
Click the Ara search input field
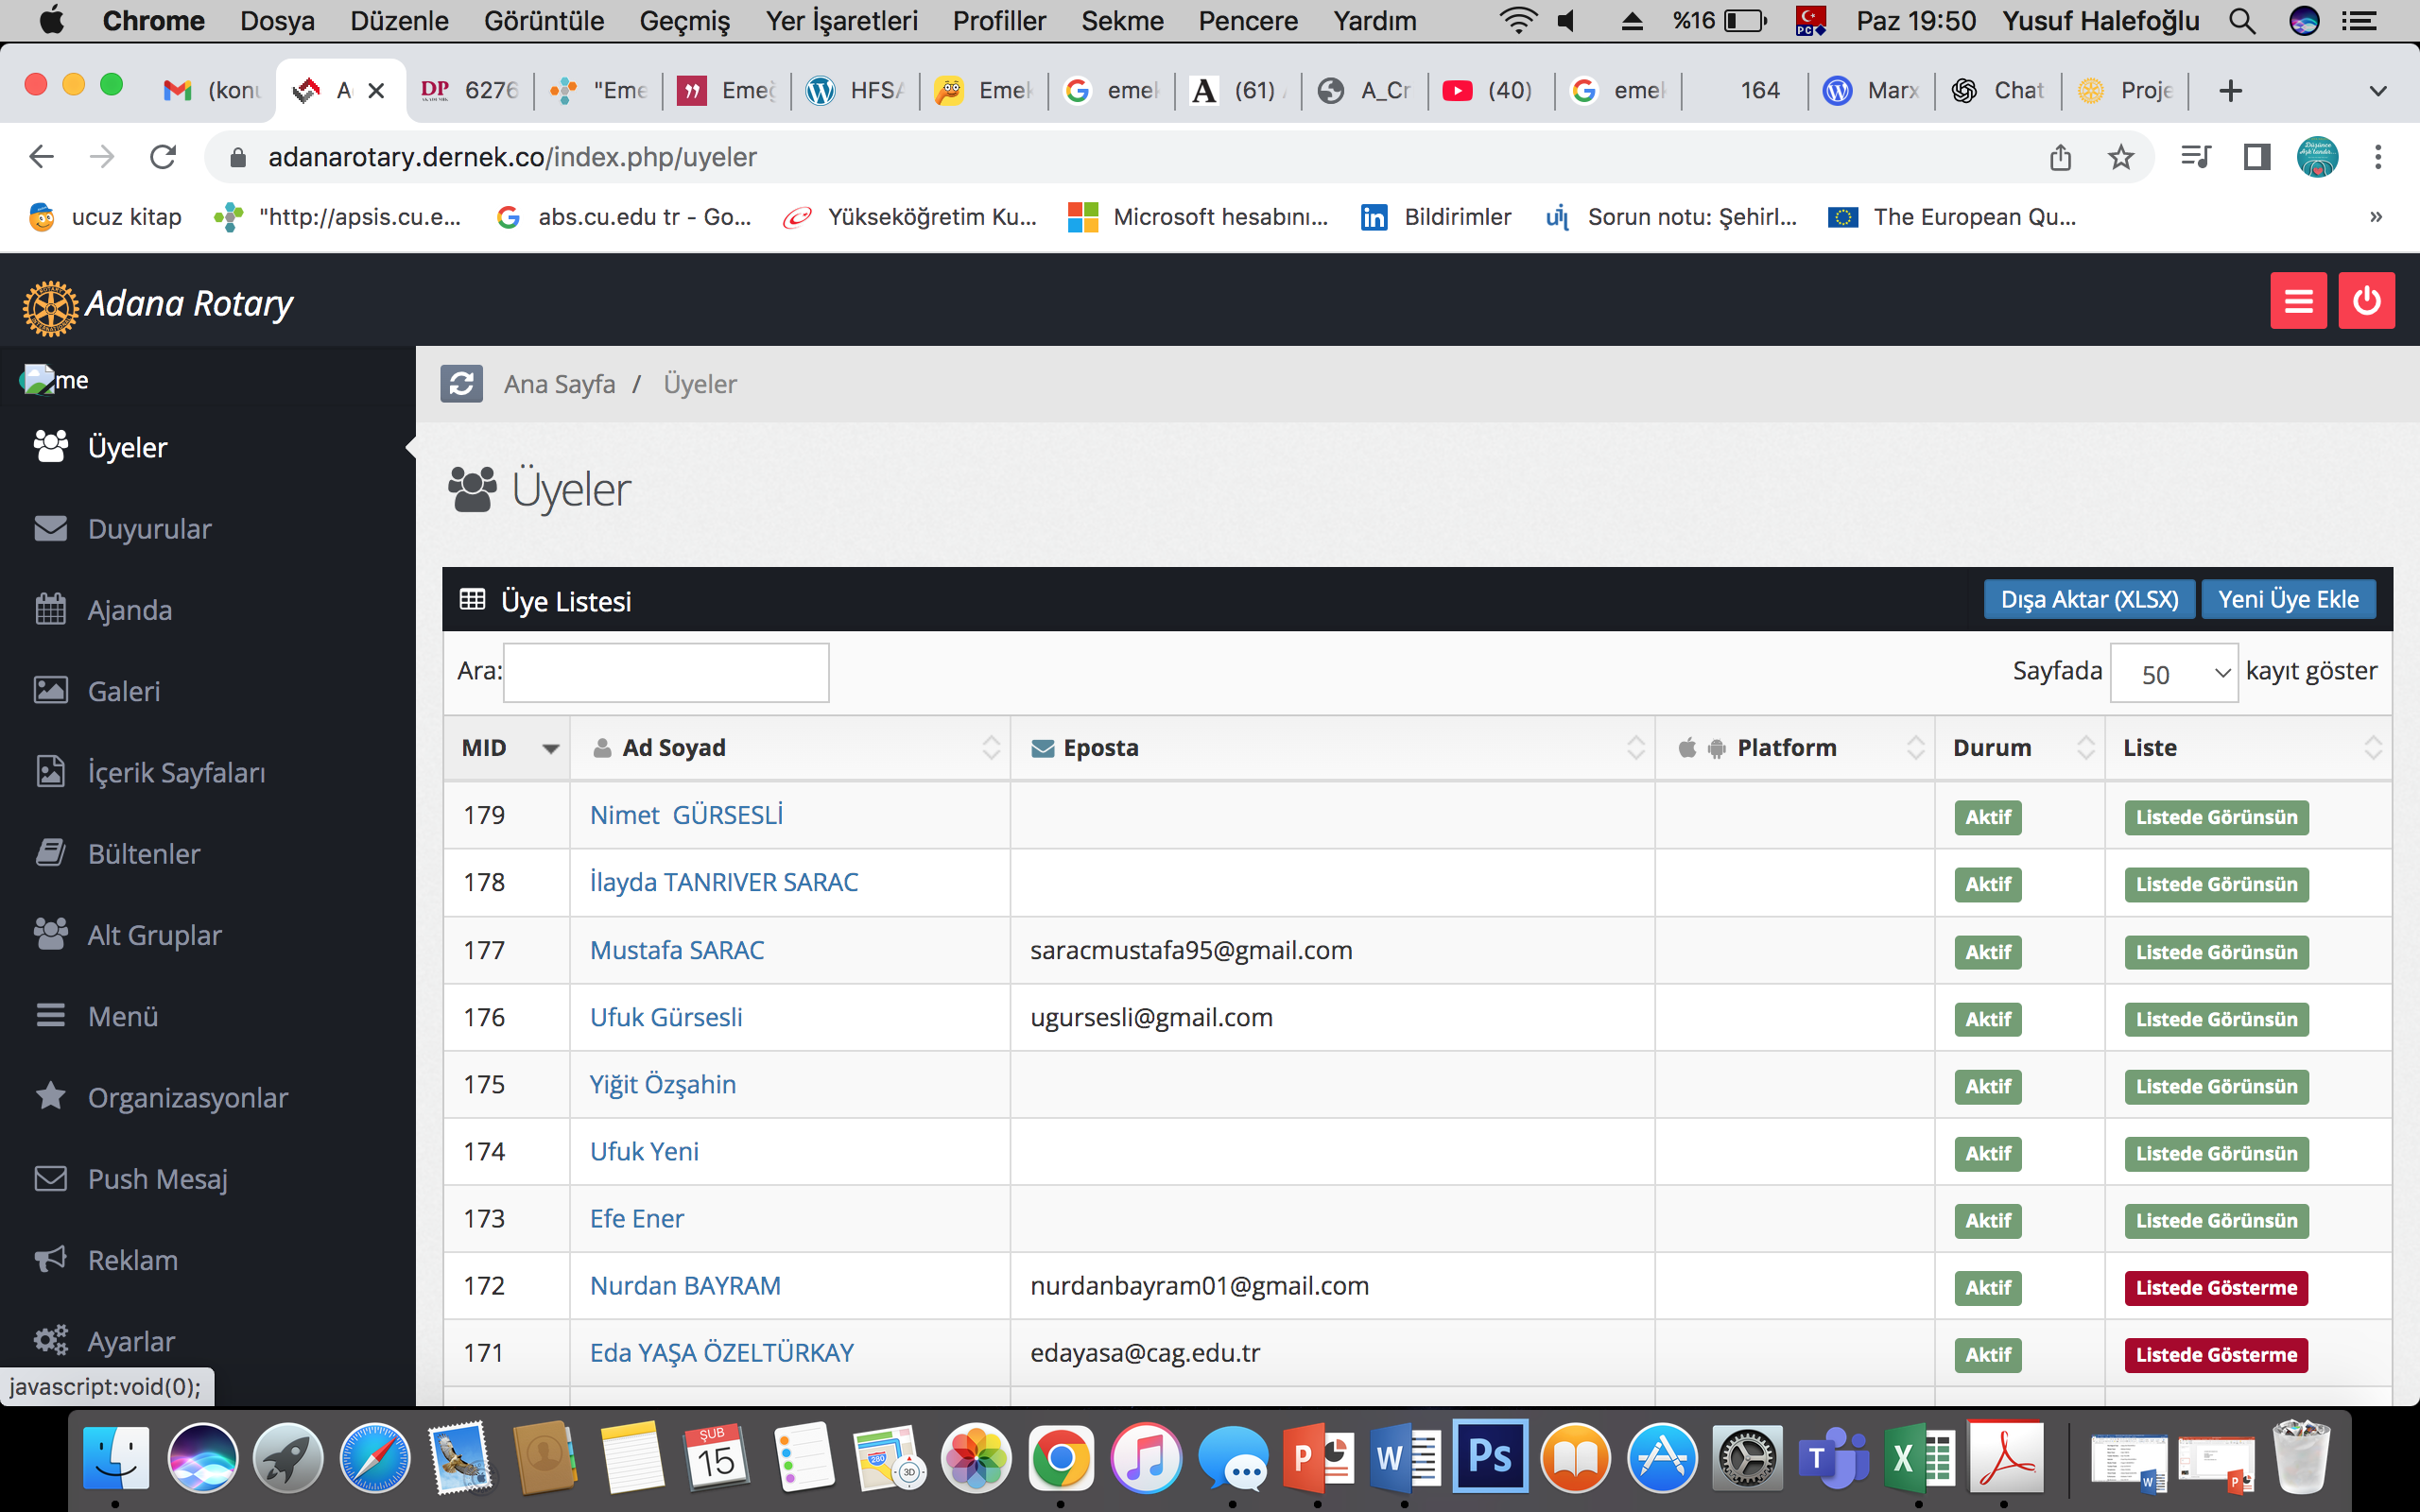(666, 672)
